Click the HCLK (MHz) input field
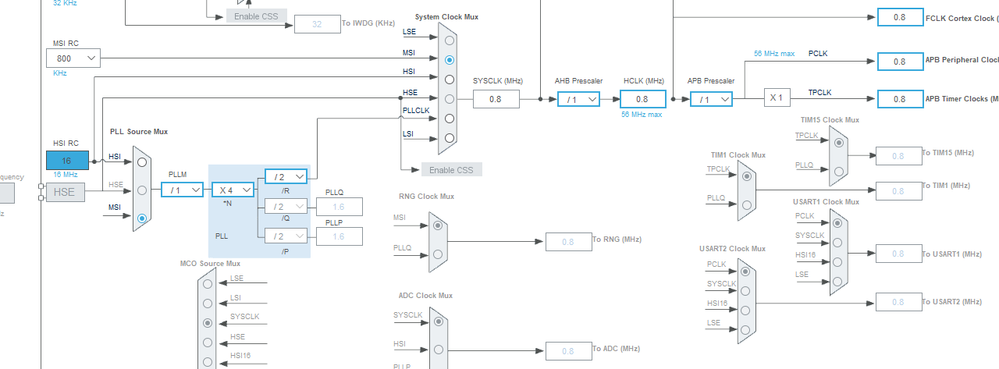The height and width of the screenshot is (369, 999). click(643, 99)
